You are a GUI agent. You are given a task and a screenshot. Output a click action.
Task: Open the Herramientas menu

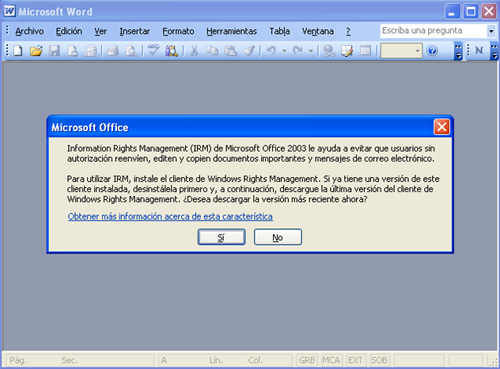tap(232, 31)
